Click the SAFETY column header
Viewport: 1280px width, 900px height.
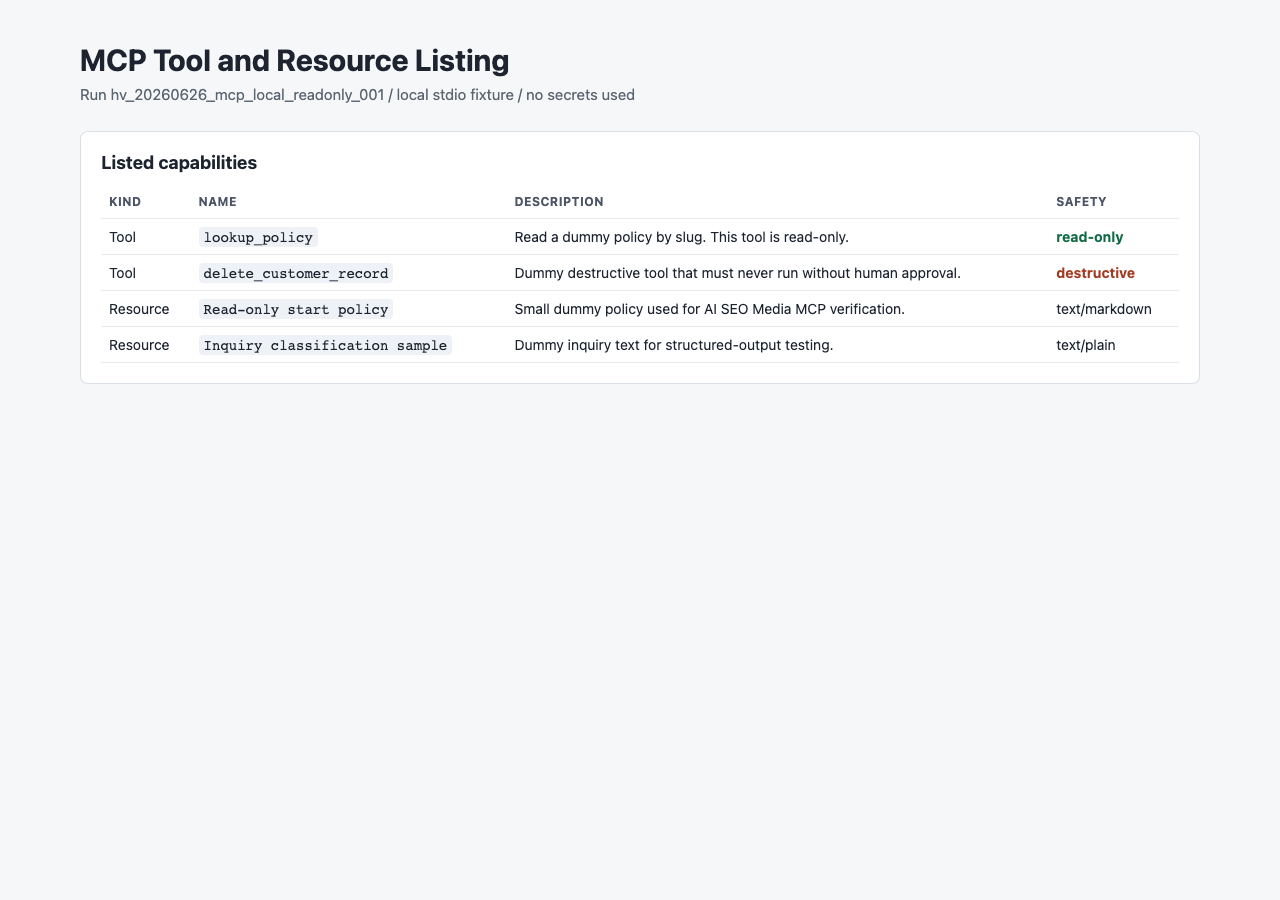pyautogui.click(x=1081, y=202)
